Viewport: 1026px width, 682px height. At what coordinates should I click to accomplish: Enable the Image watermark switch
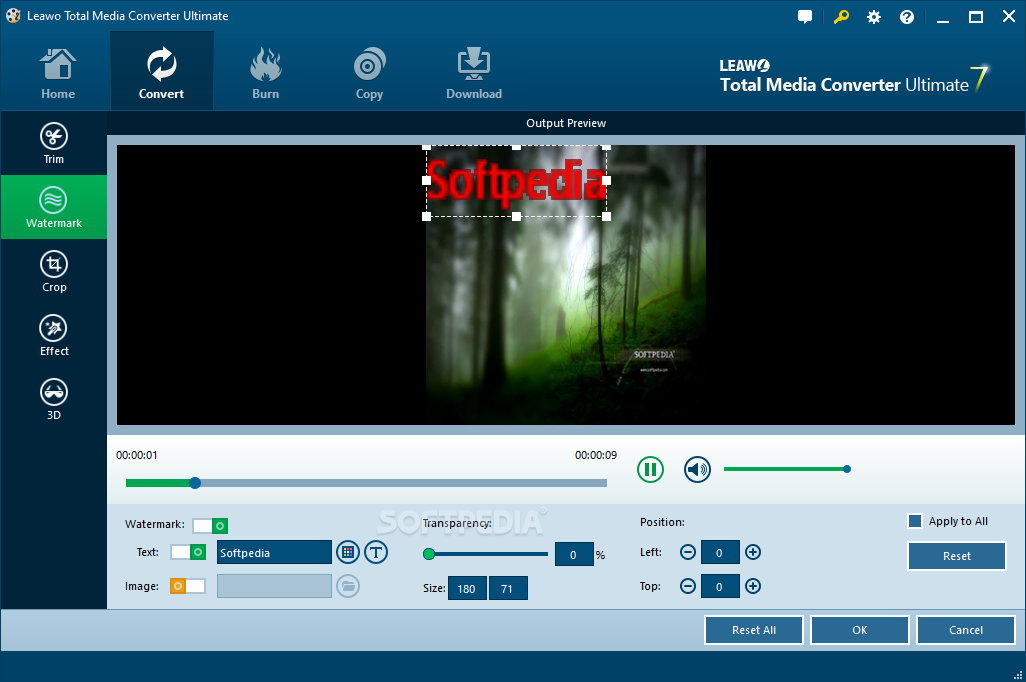[x=188, y=586]
